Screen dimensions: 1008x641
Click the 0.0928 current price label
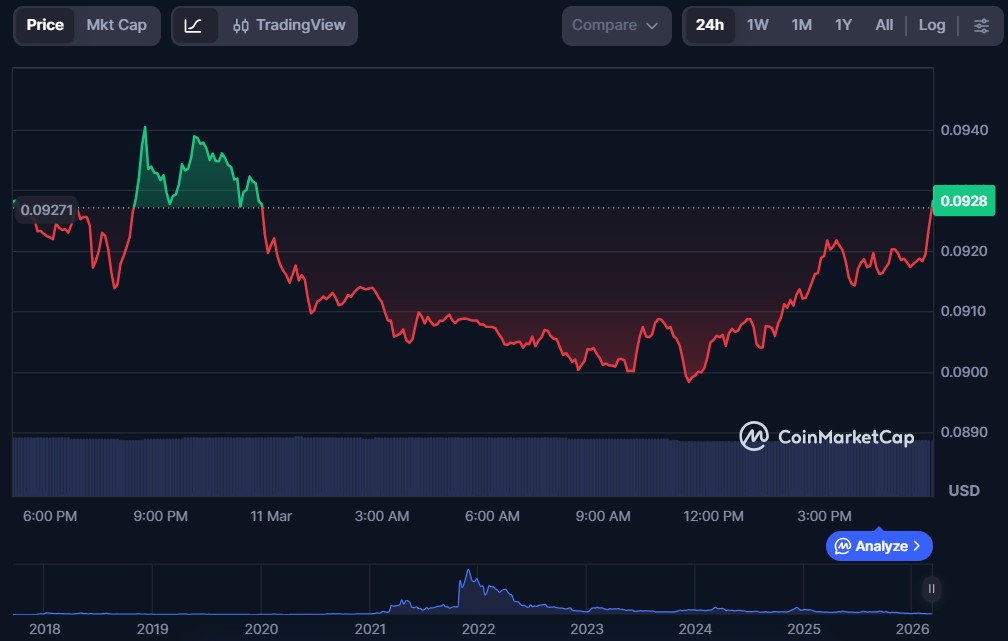(x=963, y=201)
